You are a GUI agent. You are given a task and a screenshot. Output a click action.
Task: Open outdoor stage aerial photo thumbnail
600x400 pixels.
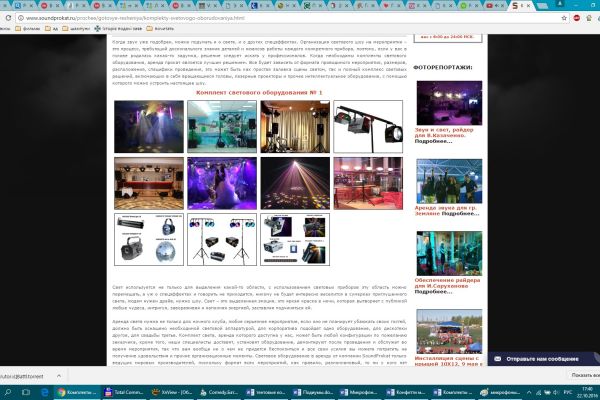tap(449, 331)
